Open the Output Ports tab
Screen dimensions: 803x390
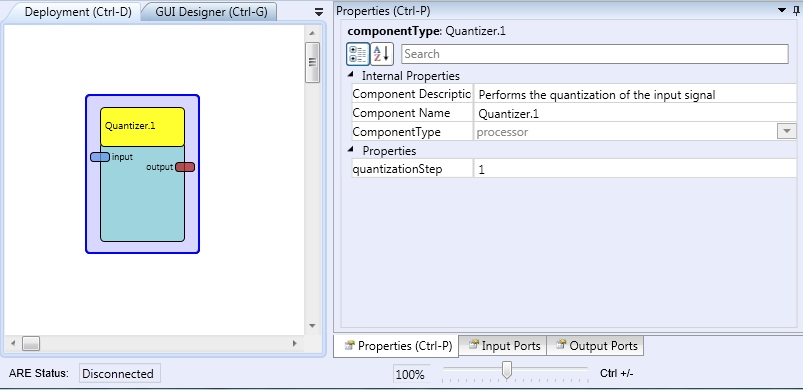(596, 346)
